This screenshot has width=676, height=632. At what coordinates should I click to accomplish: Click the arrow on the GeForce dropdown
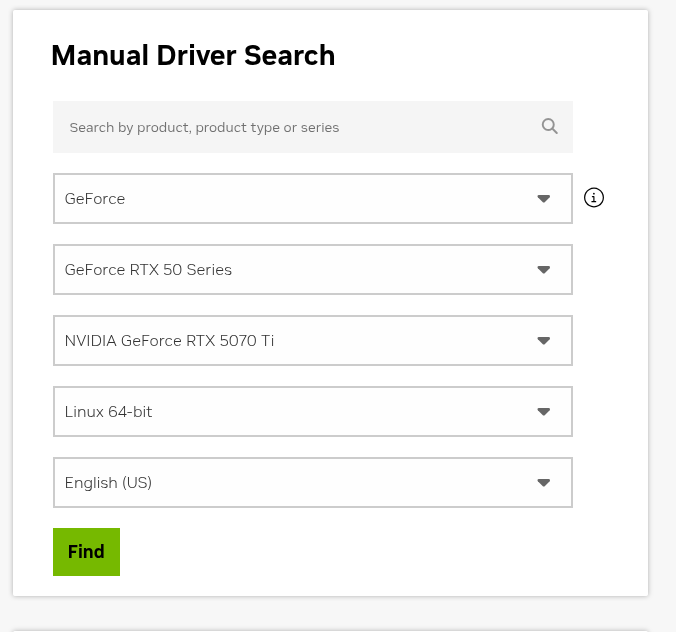point(544,199)
